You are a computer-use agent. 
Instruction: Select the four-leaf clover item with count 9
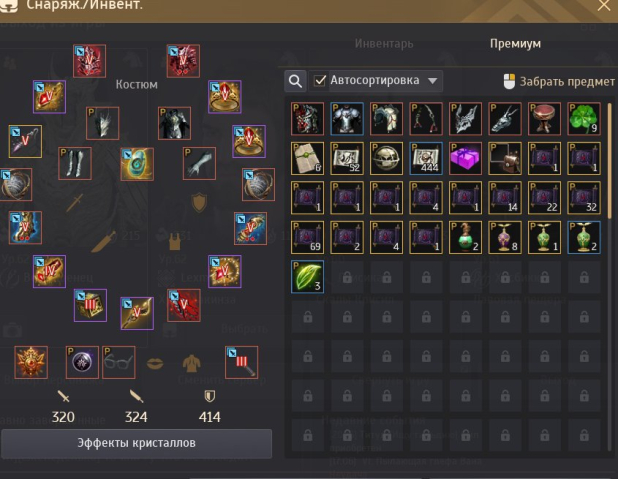pyautogui.click(x=584, y=119)
